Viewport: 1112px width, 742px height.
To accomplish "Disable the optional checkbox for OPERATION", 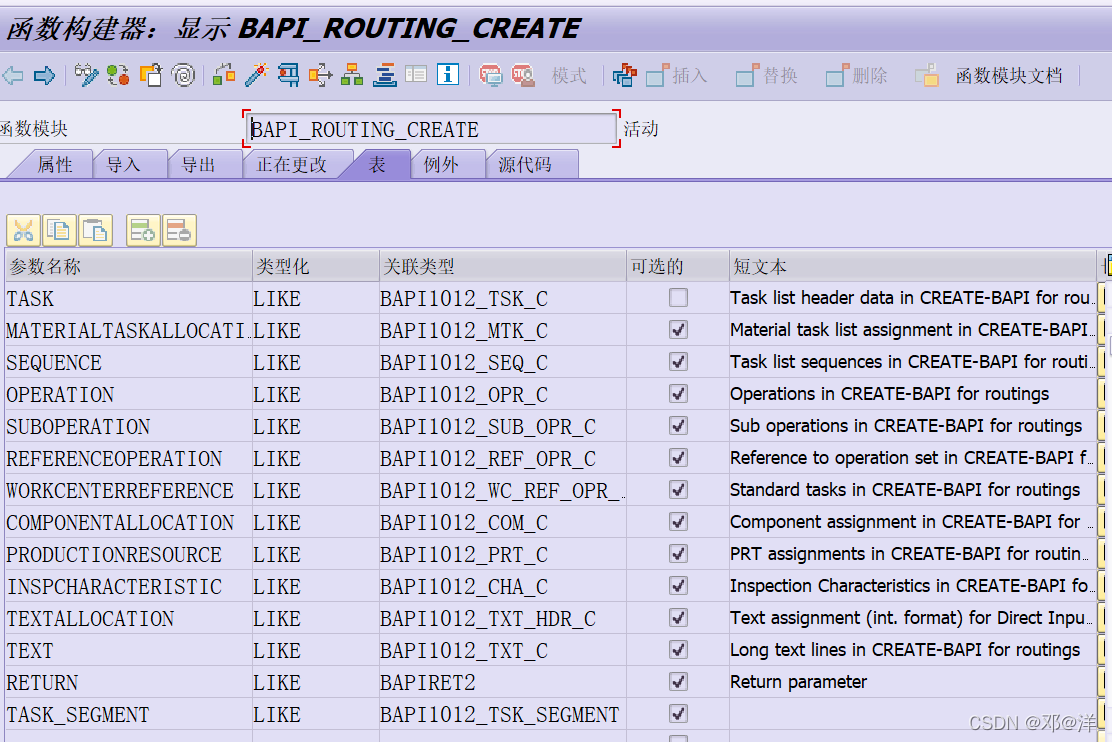I will point(676,395).
